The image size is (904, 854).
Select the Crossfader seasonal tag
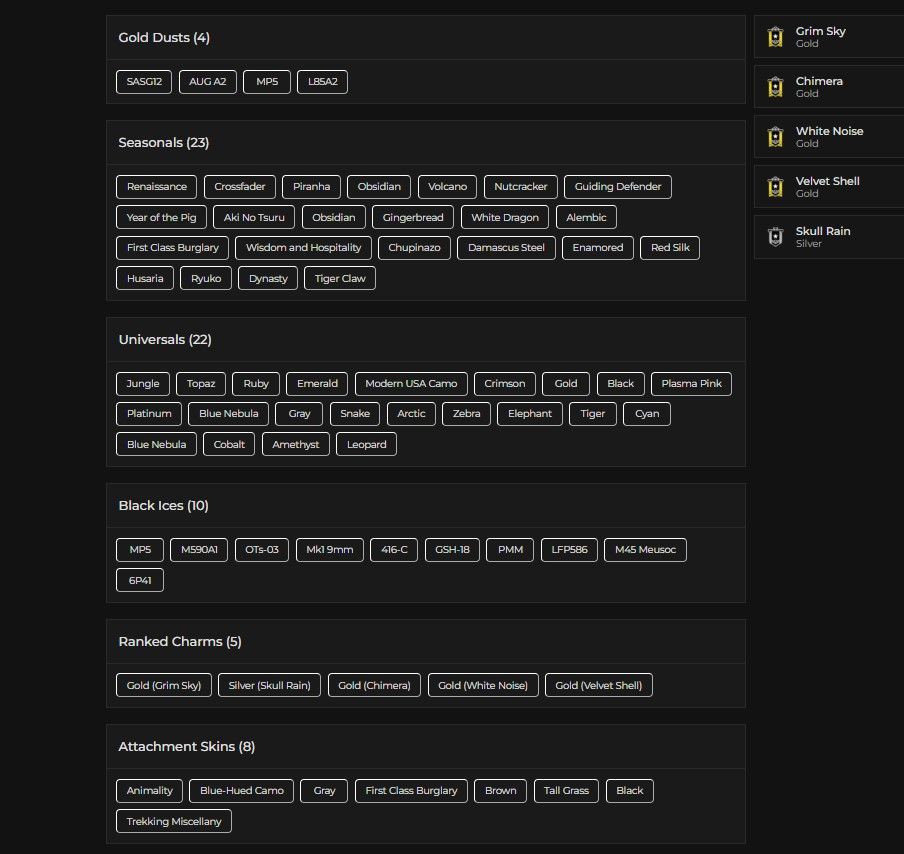point(240,187)
